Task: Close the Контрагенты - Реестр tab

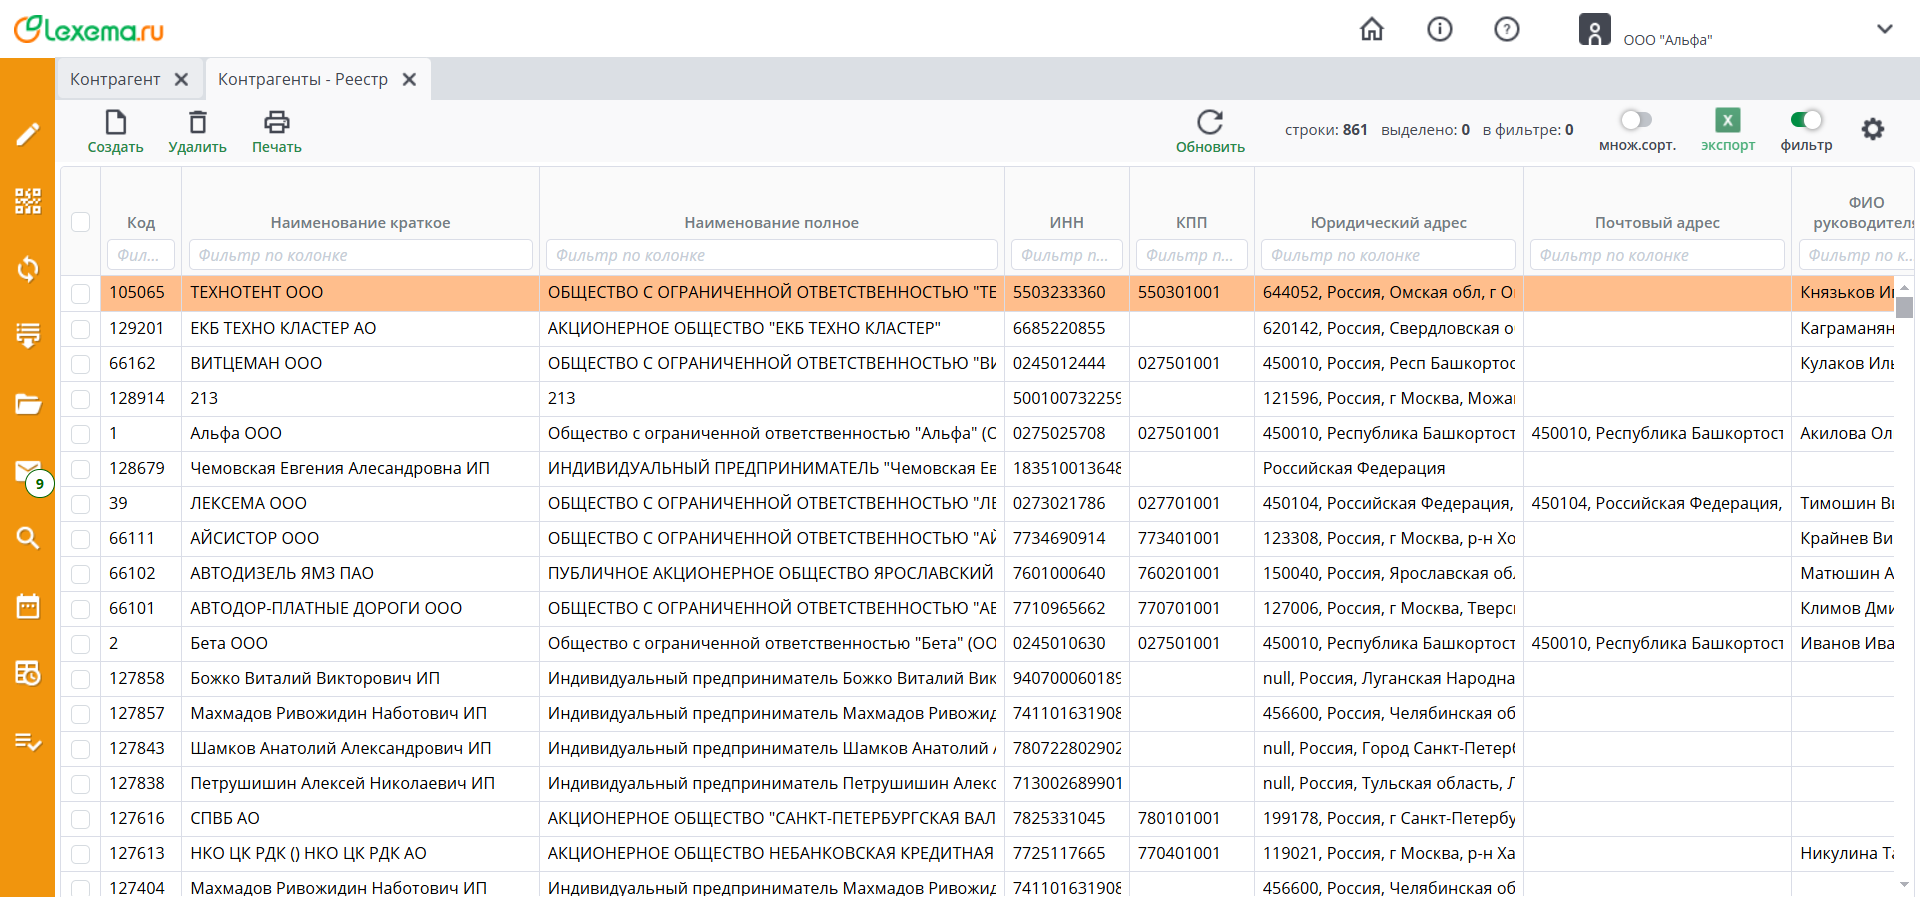Action: pyautogui.click(x=409, y=79)
